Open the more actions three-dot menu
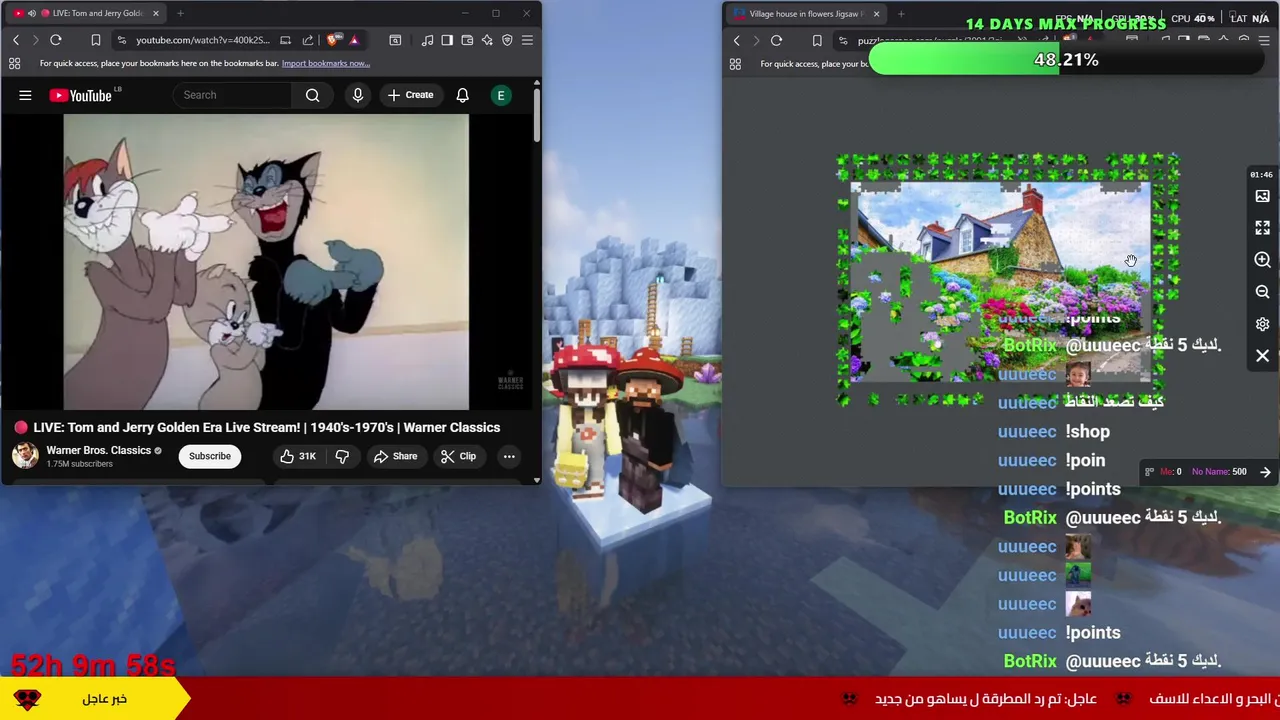 coord(509,456)
